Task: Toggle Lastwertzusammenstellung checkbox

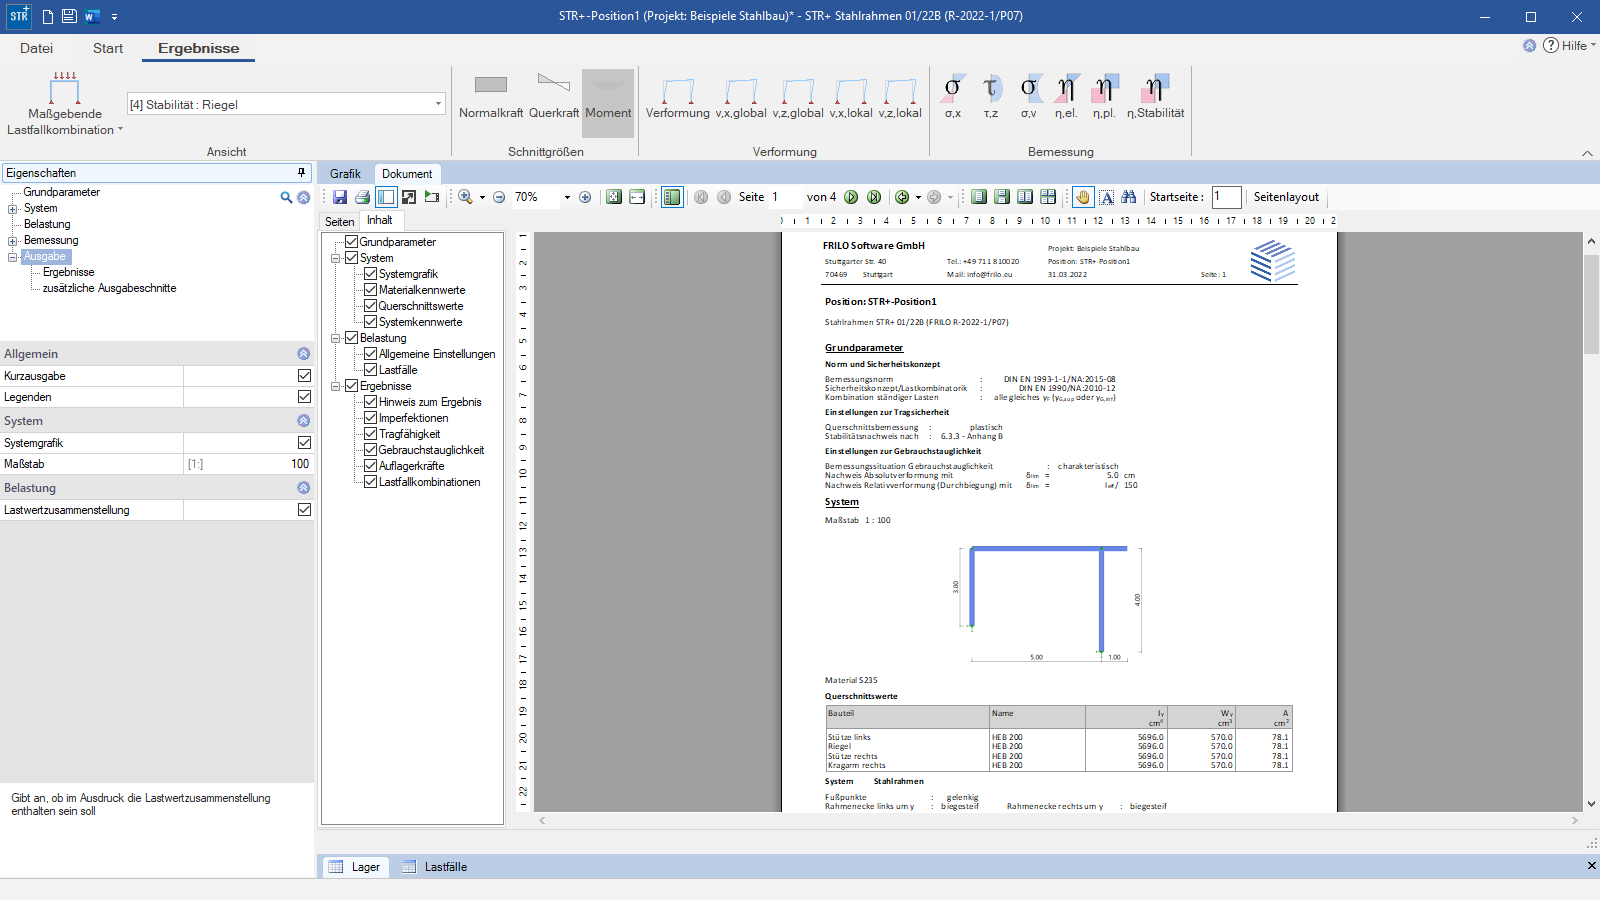Action: pyautogui.click(x=304, y=510)
